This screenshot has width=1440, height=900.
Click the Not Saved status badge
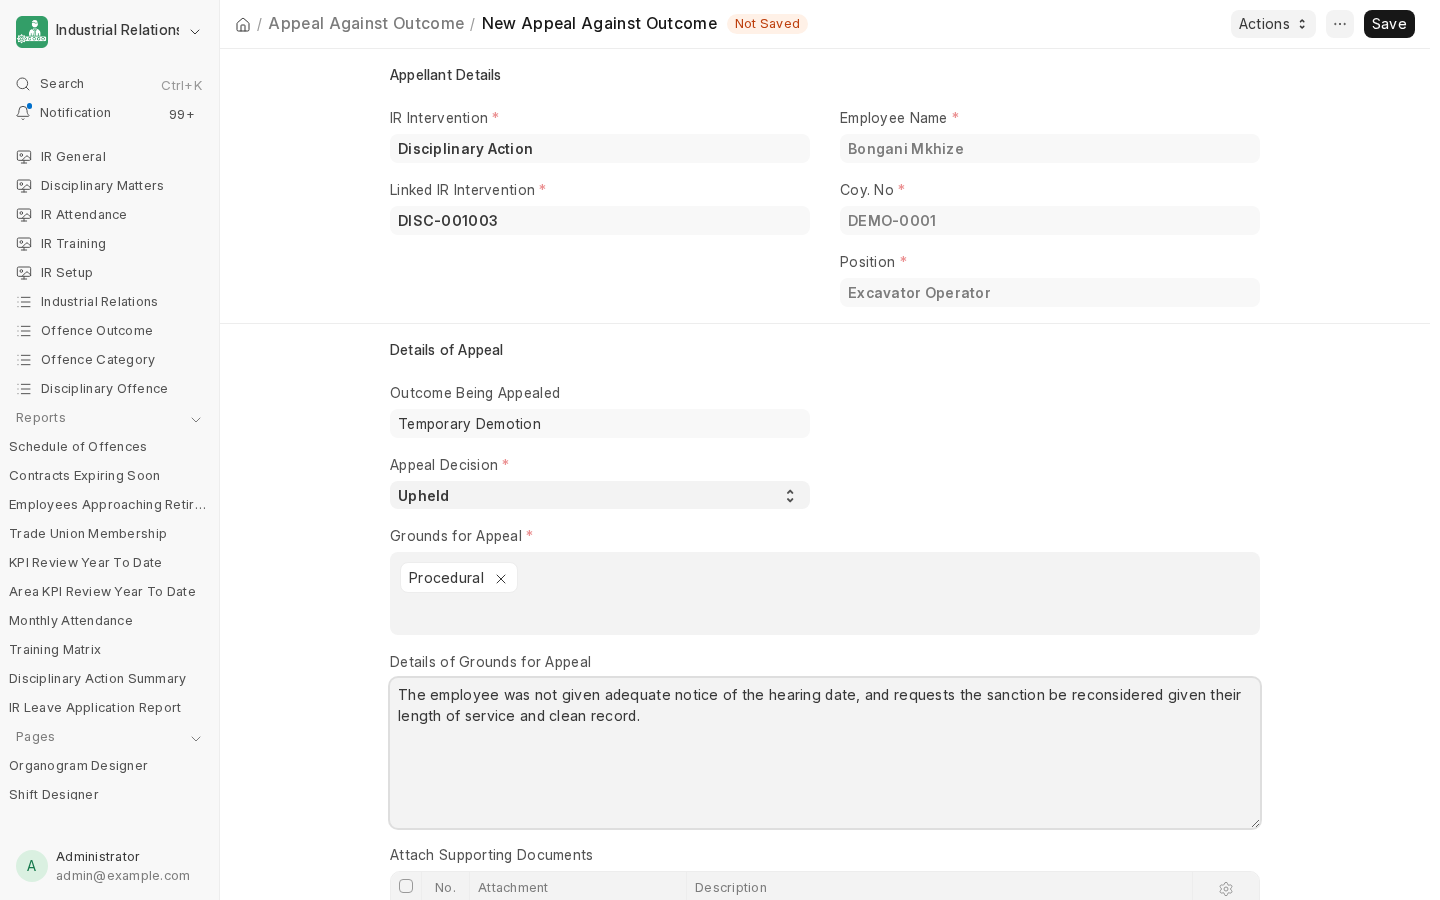(767, 24)
